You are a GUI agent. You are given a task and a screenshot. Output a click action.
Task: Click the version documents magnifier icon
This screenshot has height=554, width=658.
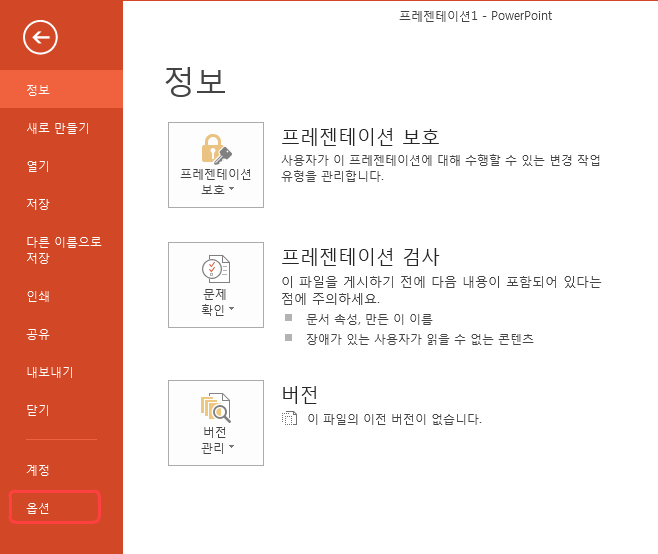coord(216,408)
